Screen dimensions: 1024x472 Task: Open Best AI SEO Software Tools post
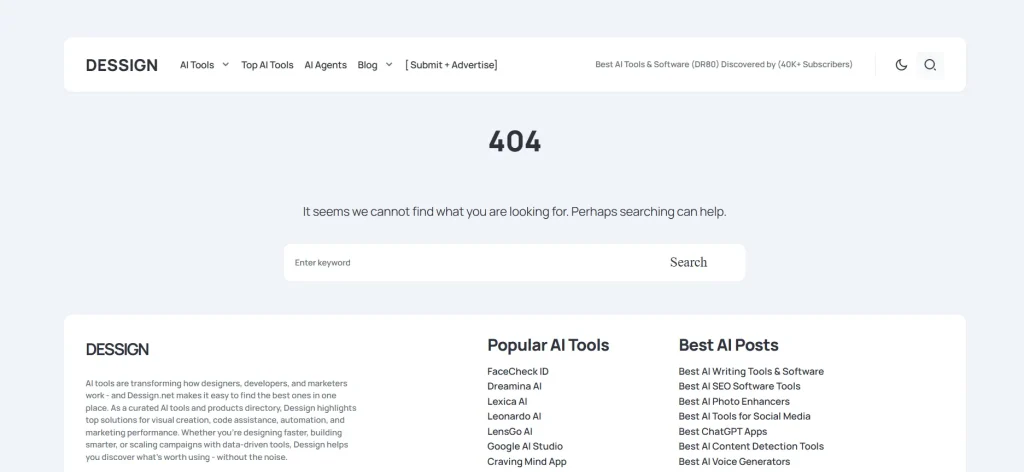739,386
